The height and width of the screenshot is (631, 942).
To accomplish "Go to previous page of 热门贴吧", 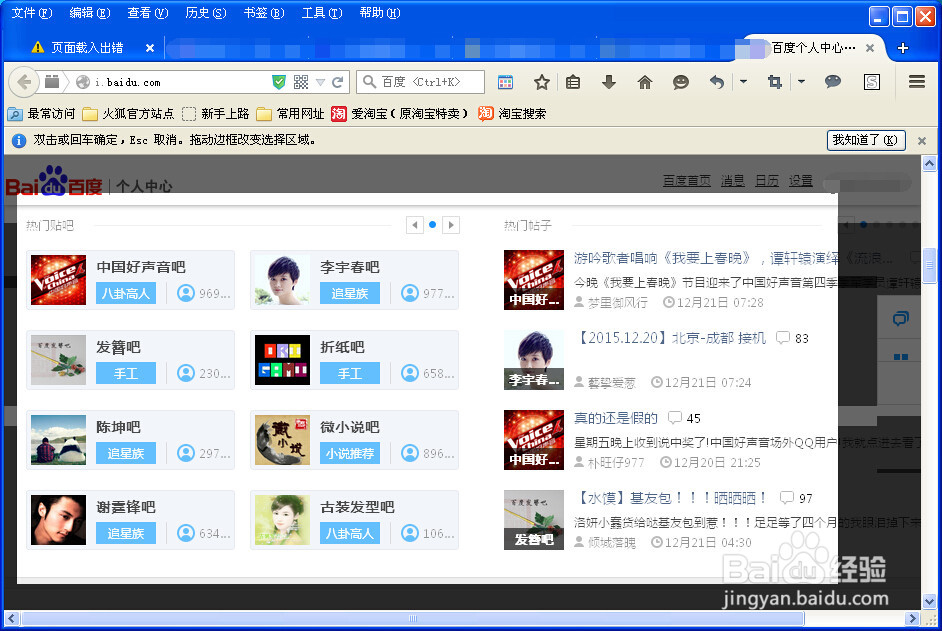I will [415, 225].
